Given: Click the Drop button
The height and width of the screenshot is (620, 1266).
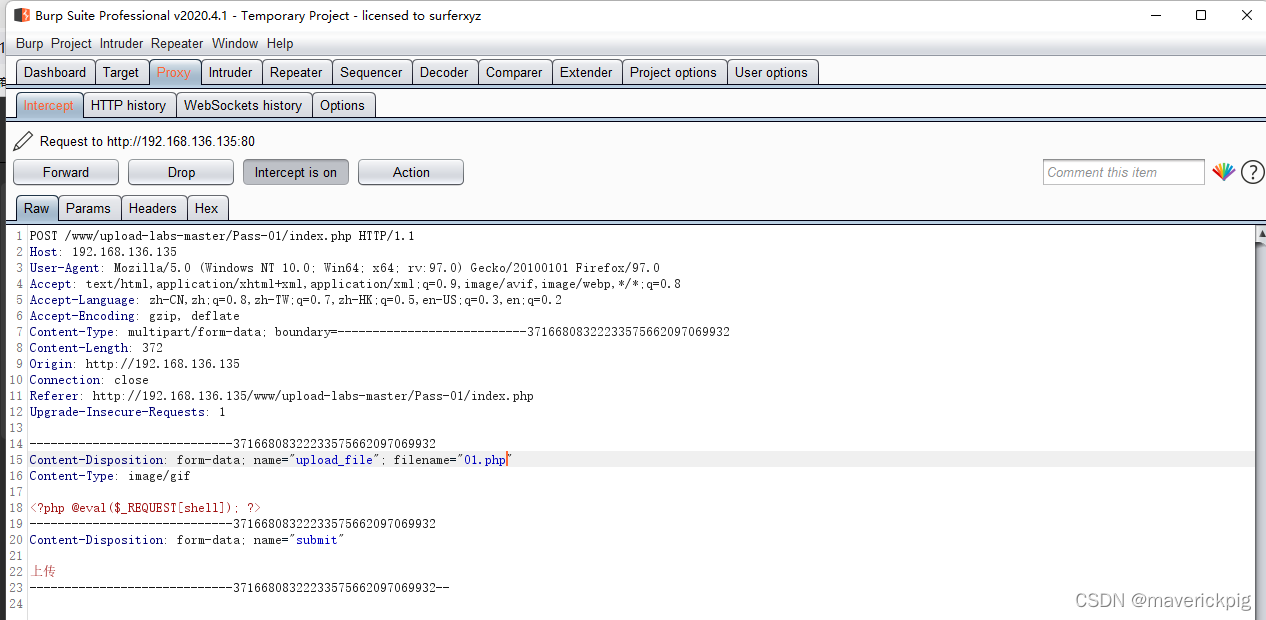Looking at the screenshot, I should [x=181, y=172].
